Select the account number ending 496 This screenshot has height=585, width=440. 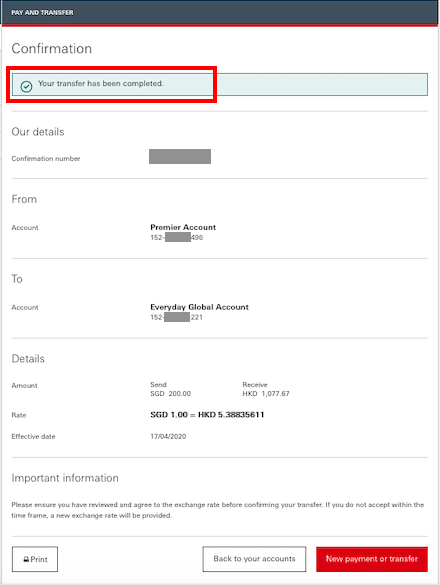tap(177, 238)
